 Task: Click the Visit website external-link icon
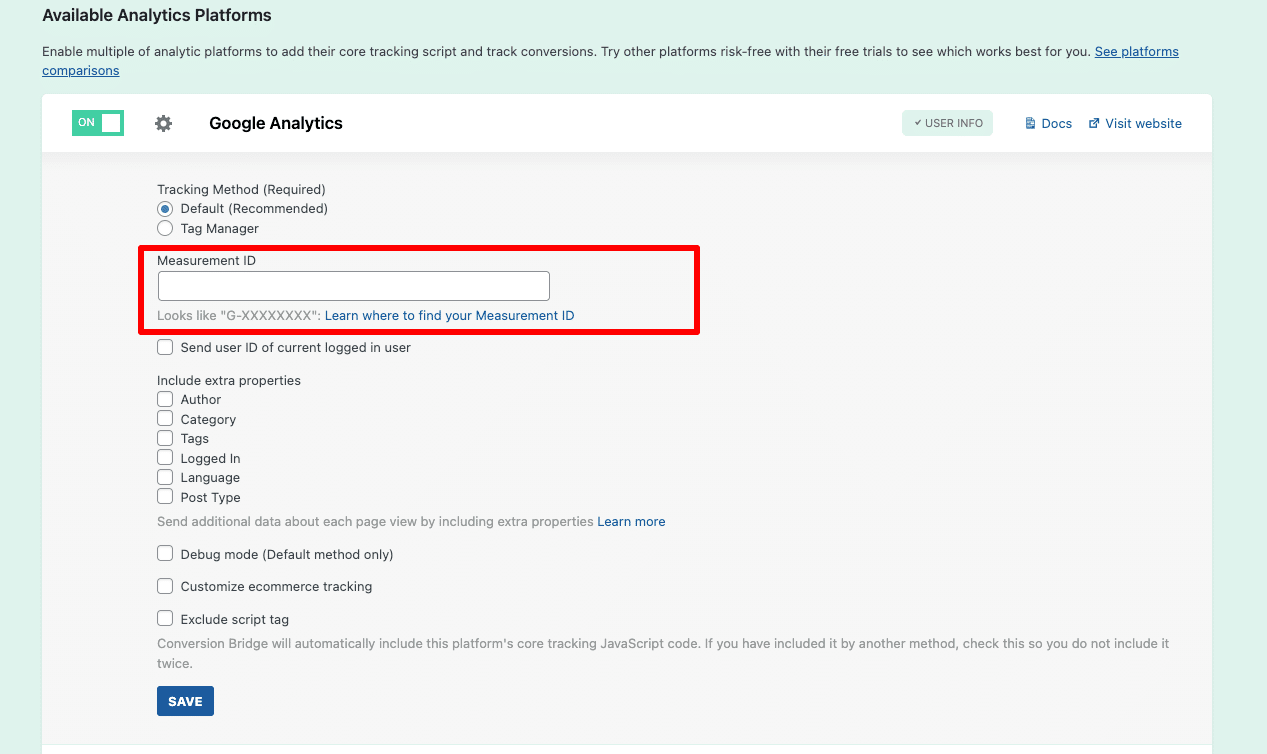(1094, 123)
